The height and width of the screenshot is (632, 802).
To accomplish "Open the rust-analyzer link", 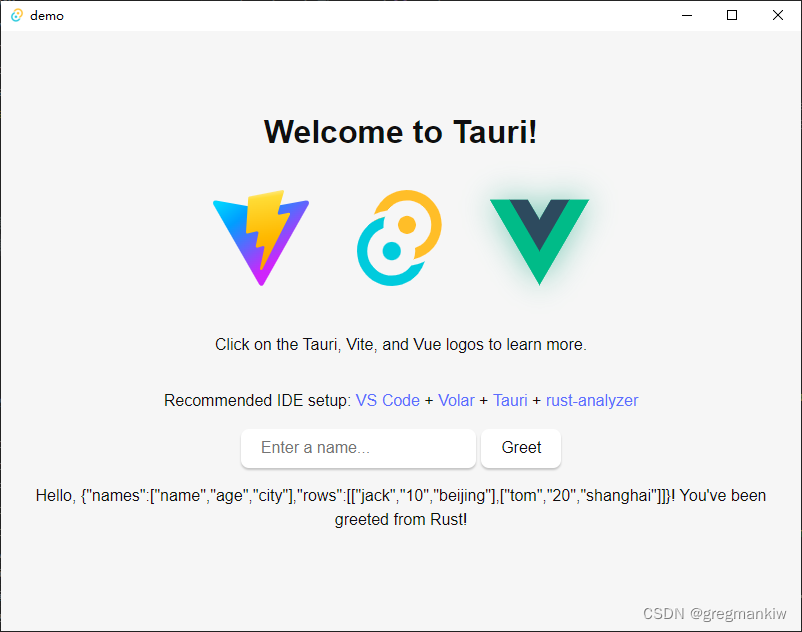I will (x=592, y=400).
